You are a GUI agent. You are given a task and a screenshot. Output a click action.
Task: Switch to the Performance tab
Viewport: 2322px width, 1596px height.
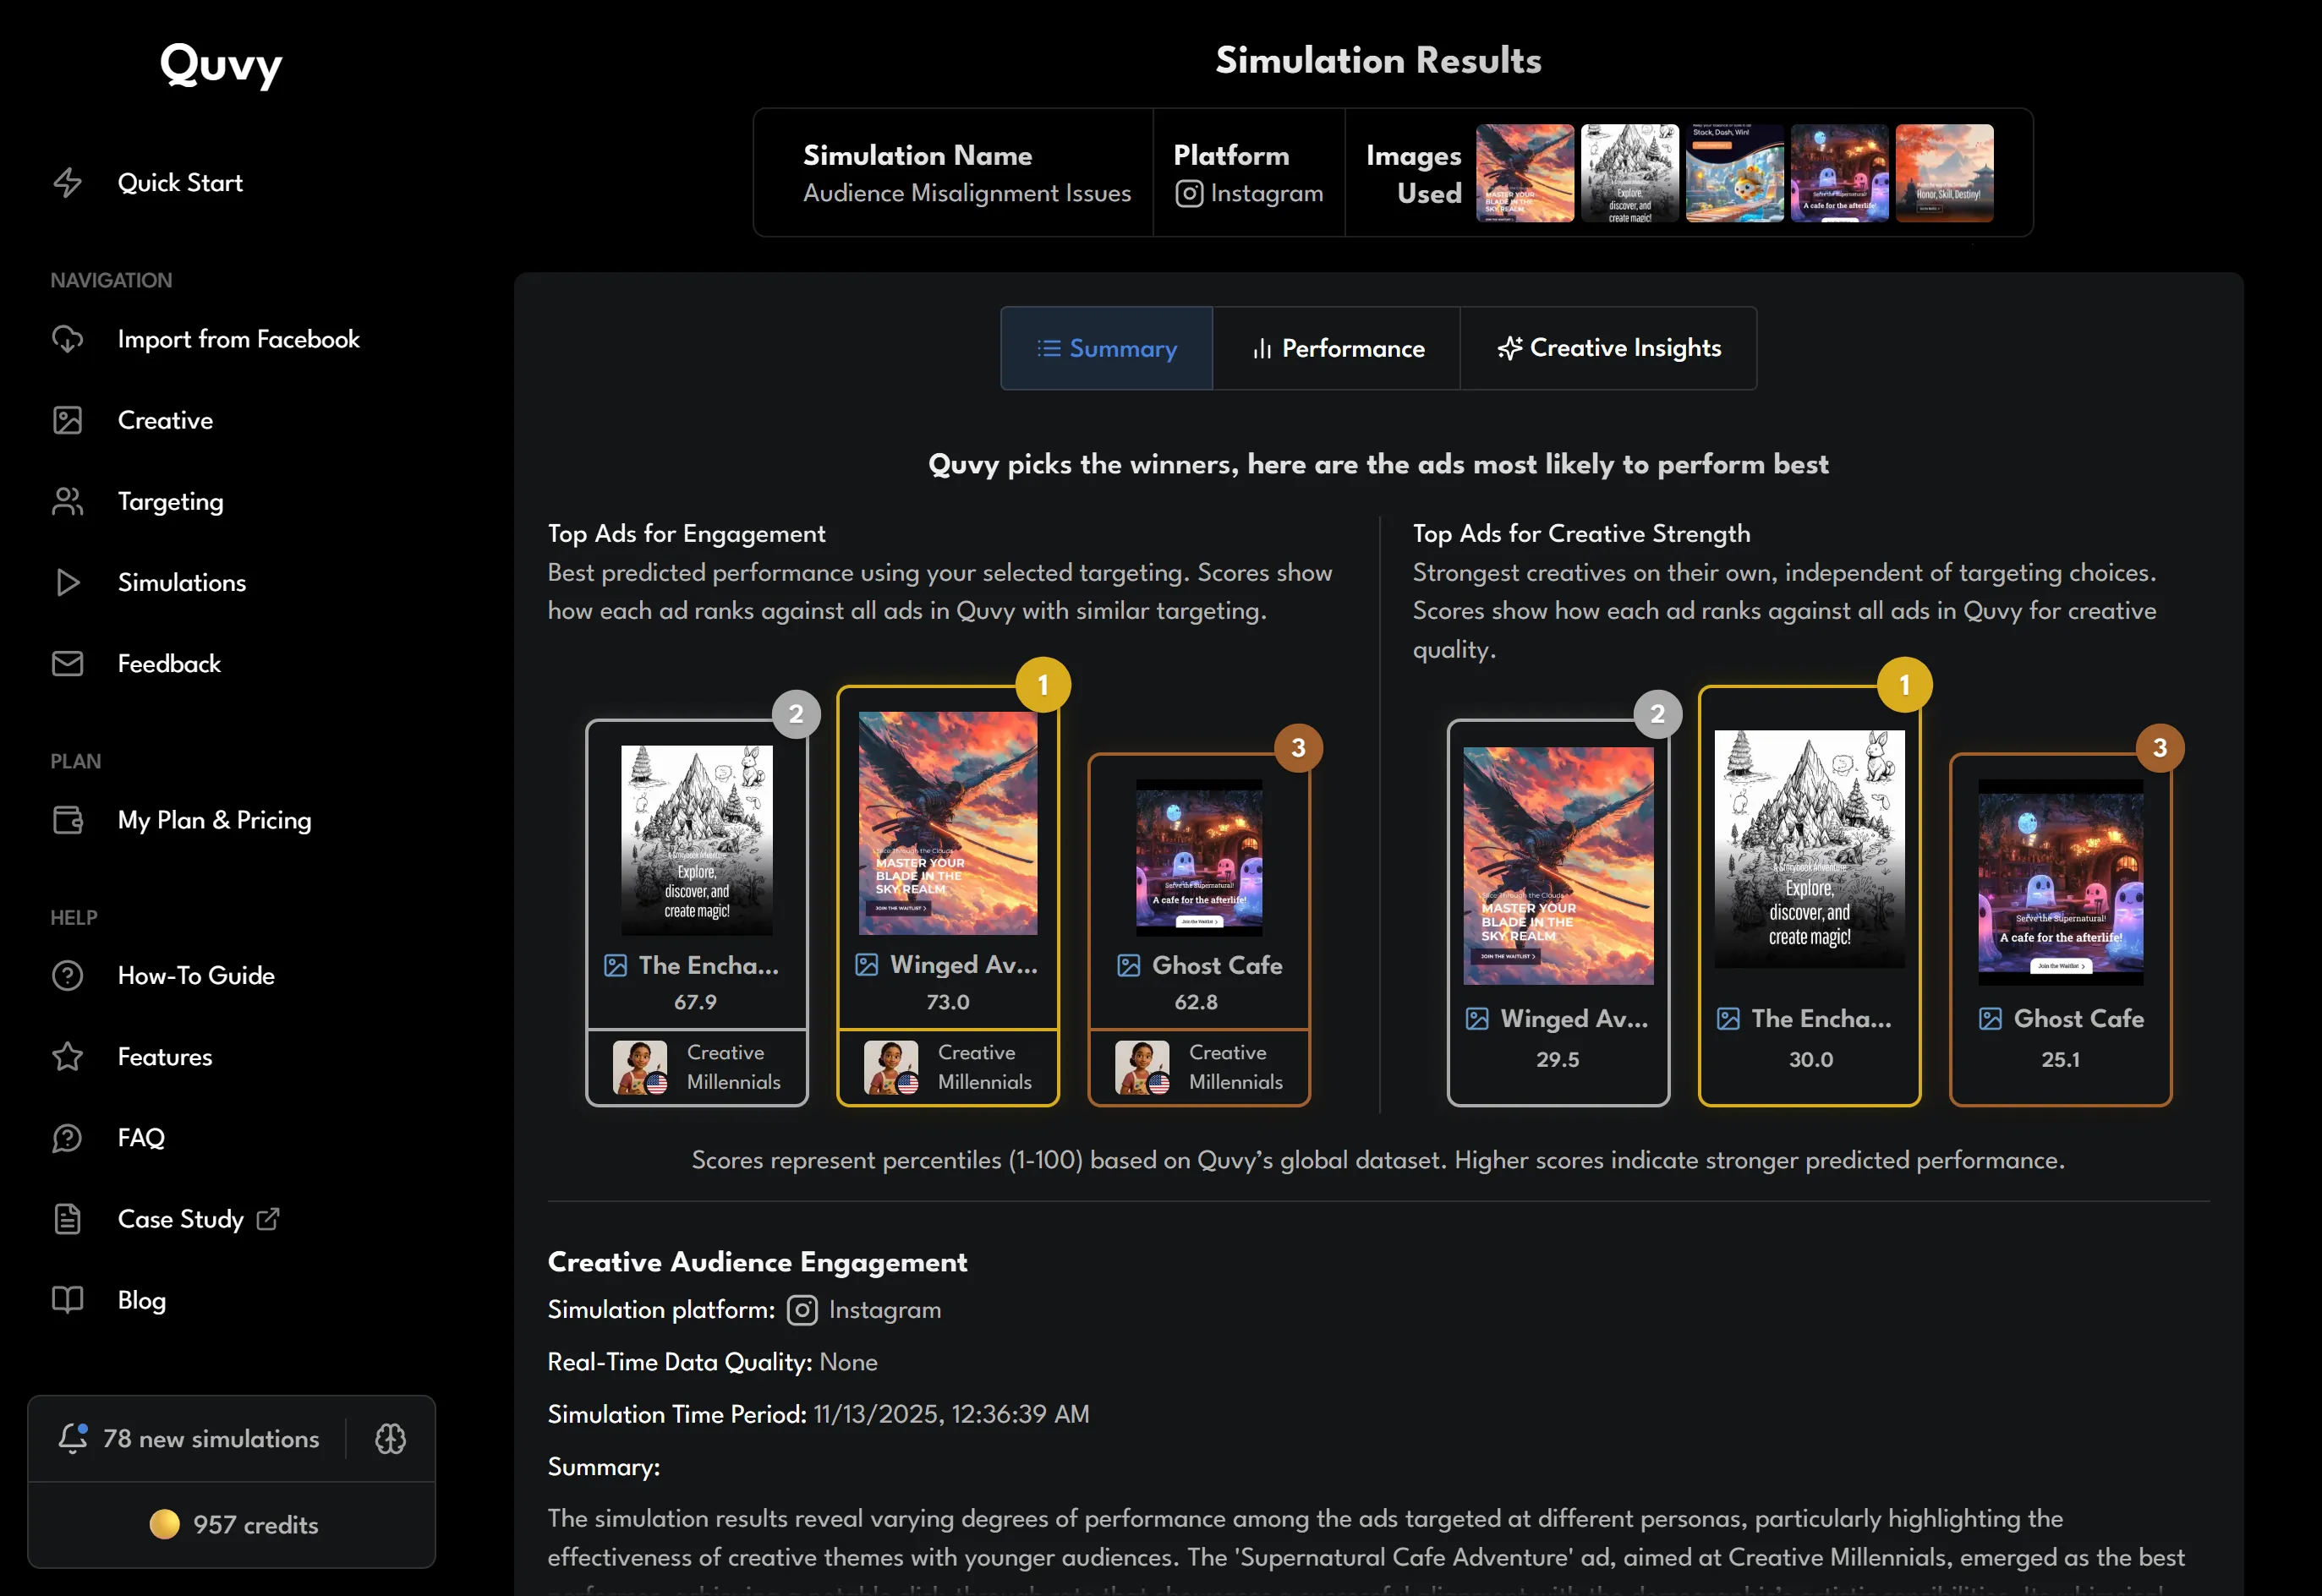point(1336,348)
